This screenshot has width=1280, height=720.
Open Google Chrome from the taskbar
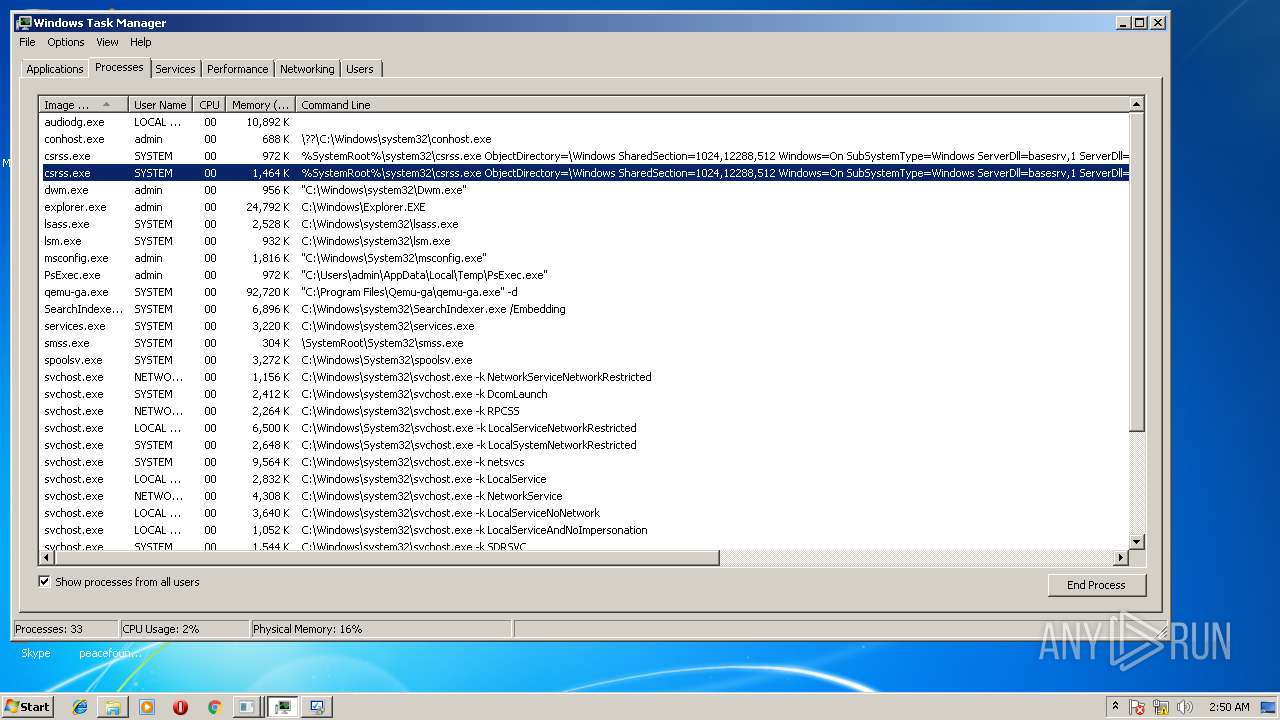(214, 707)
